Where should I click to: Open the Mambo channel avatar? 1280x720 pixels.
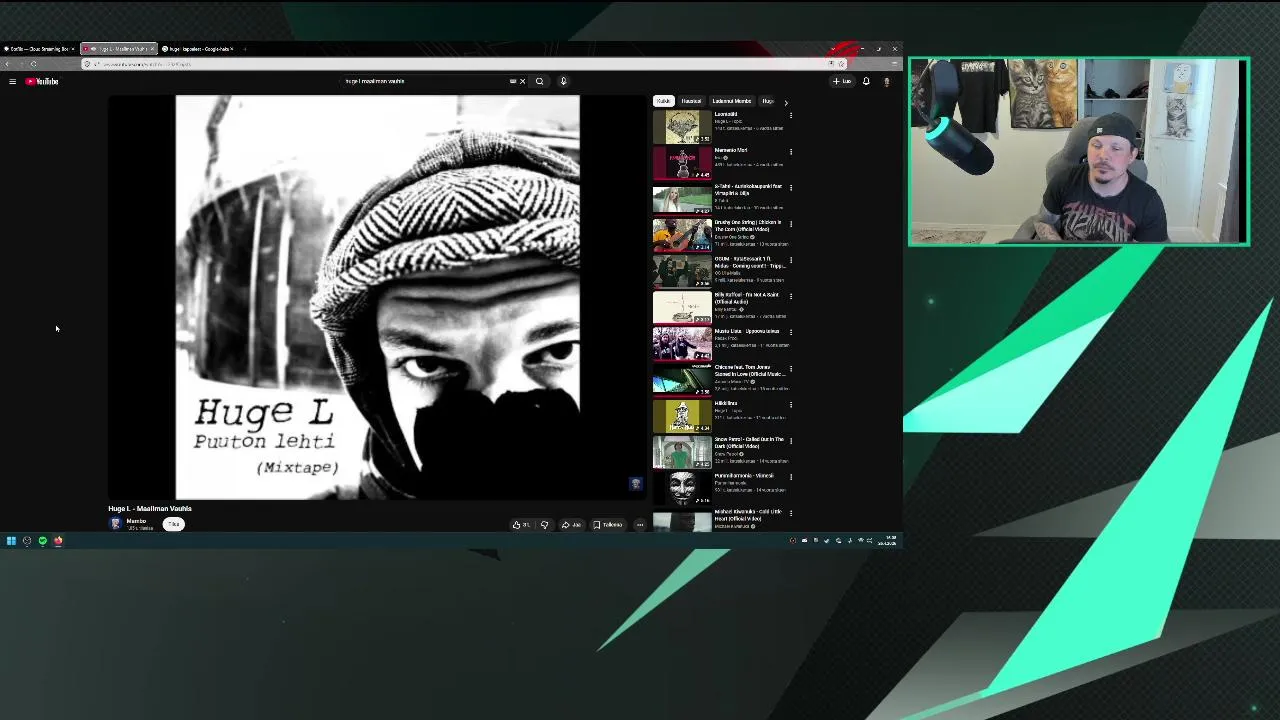click(115, 524)
